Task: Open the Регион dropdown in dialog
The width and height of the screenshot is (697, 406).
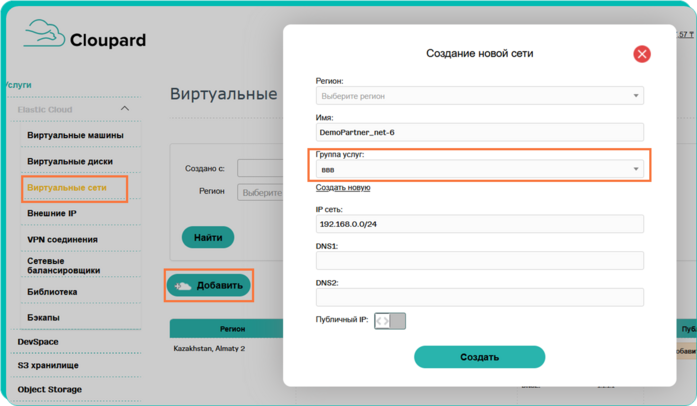Action: click(479, 96)
